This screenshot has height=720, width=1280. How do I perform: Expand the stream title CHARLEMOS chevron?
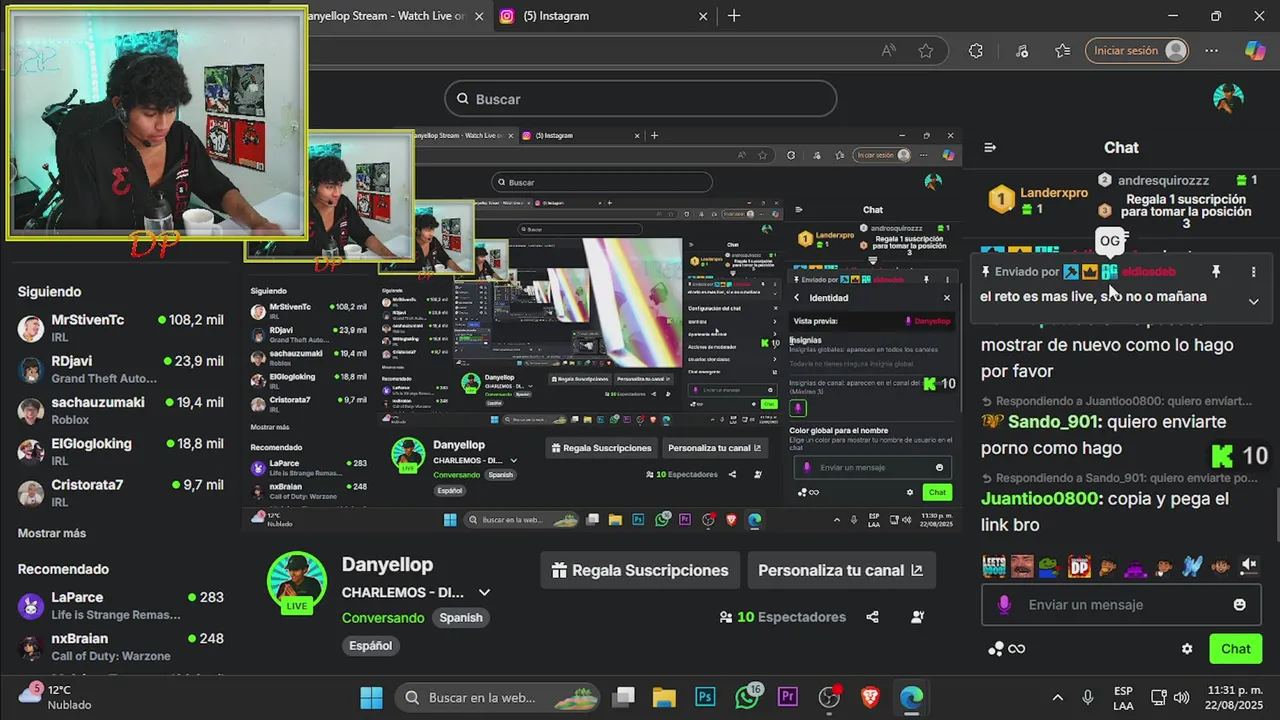(485, 592)
